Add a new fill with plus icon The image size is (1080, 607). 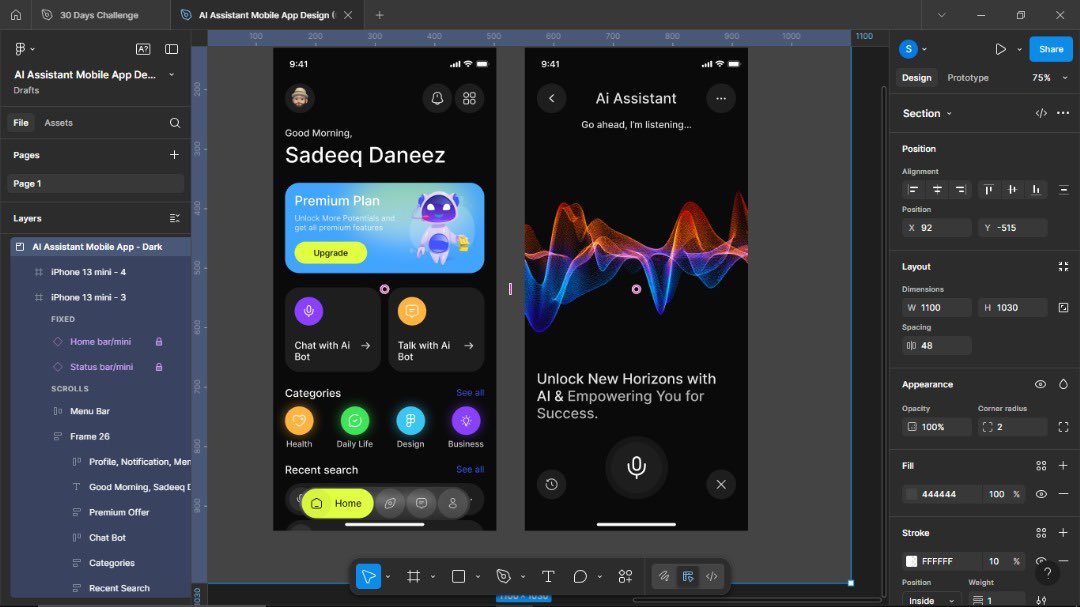click(1063, 466)
